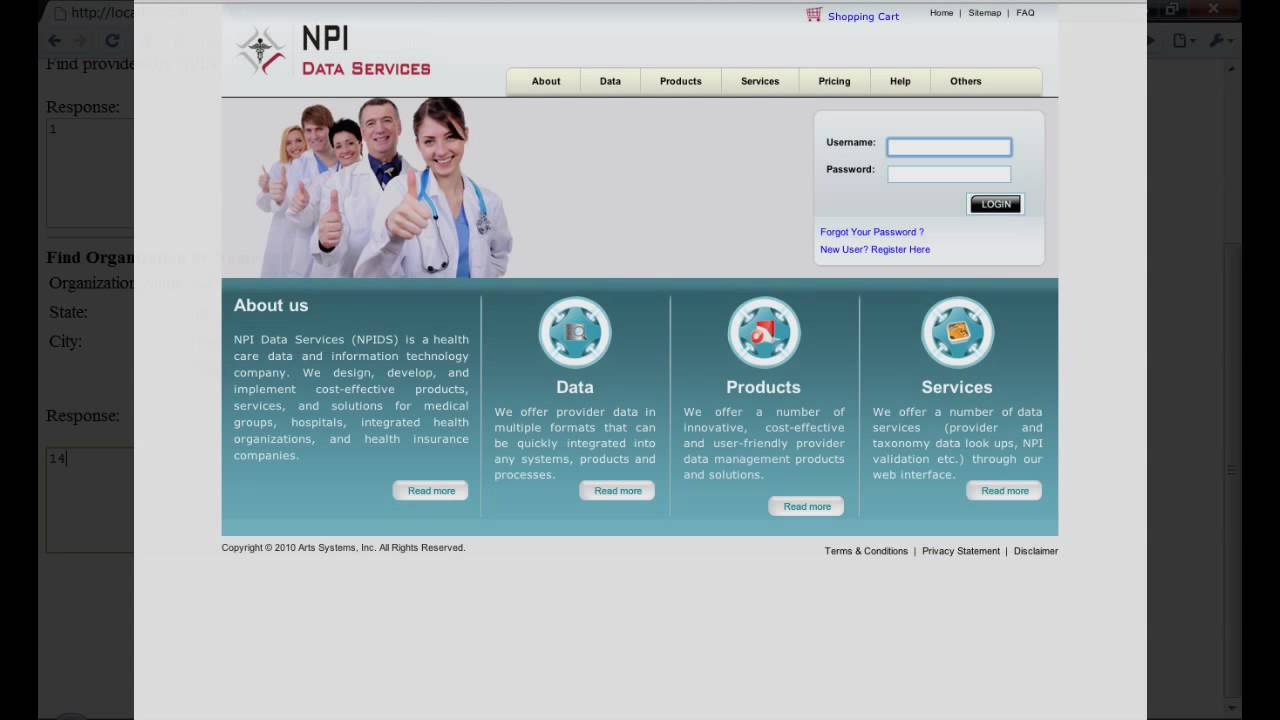This screenshot has height=720, width=1280.
Task: Click New User Register Here link
Action: pyautogui.click(x=875, y=250)
